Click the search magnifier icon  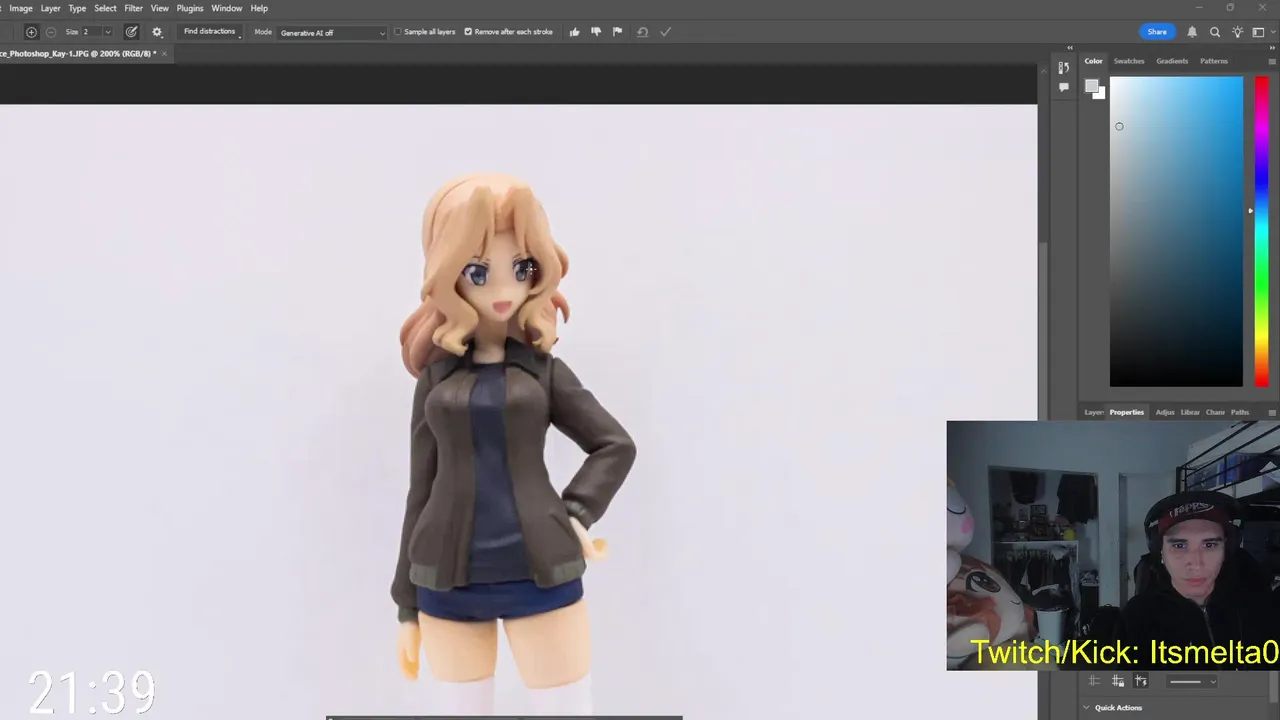tap(1215, 32)
